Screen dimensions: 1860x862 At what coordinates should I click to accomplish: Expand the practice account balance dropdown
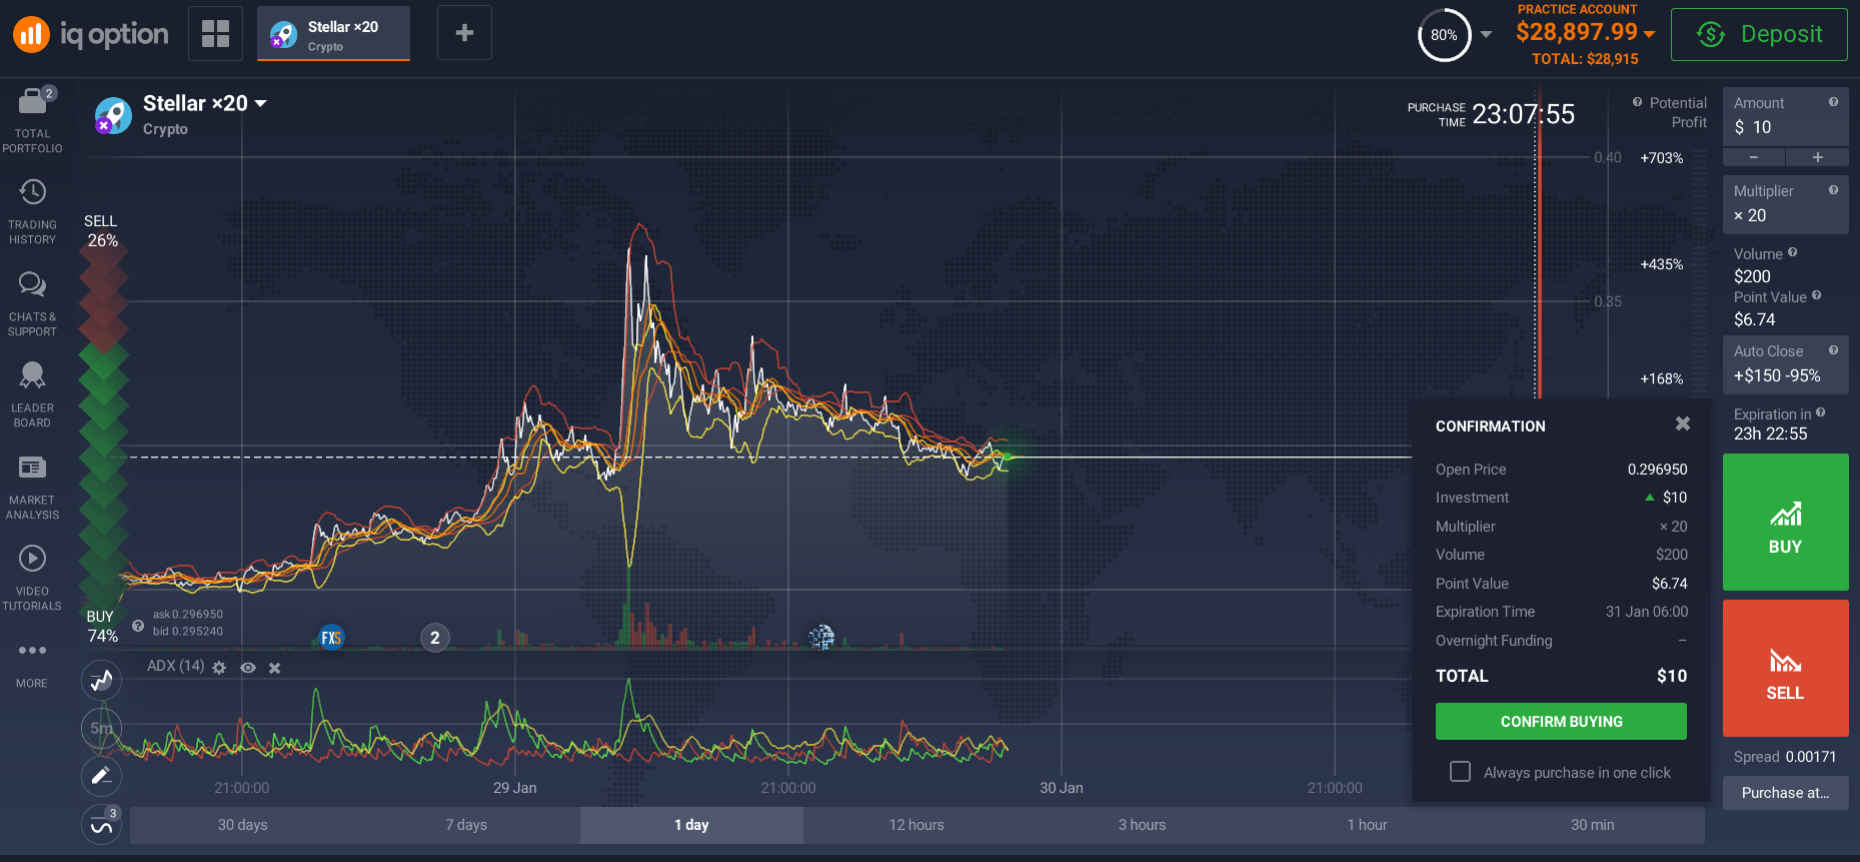click(1649, 34)
